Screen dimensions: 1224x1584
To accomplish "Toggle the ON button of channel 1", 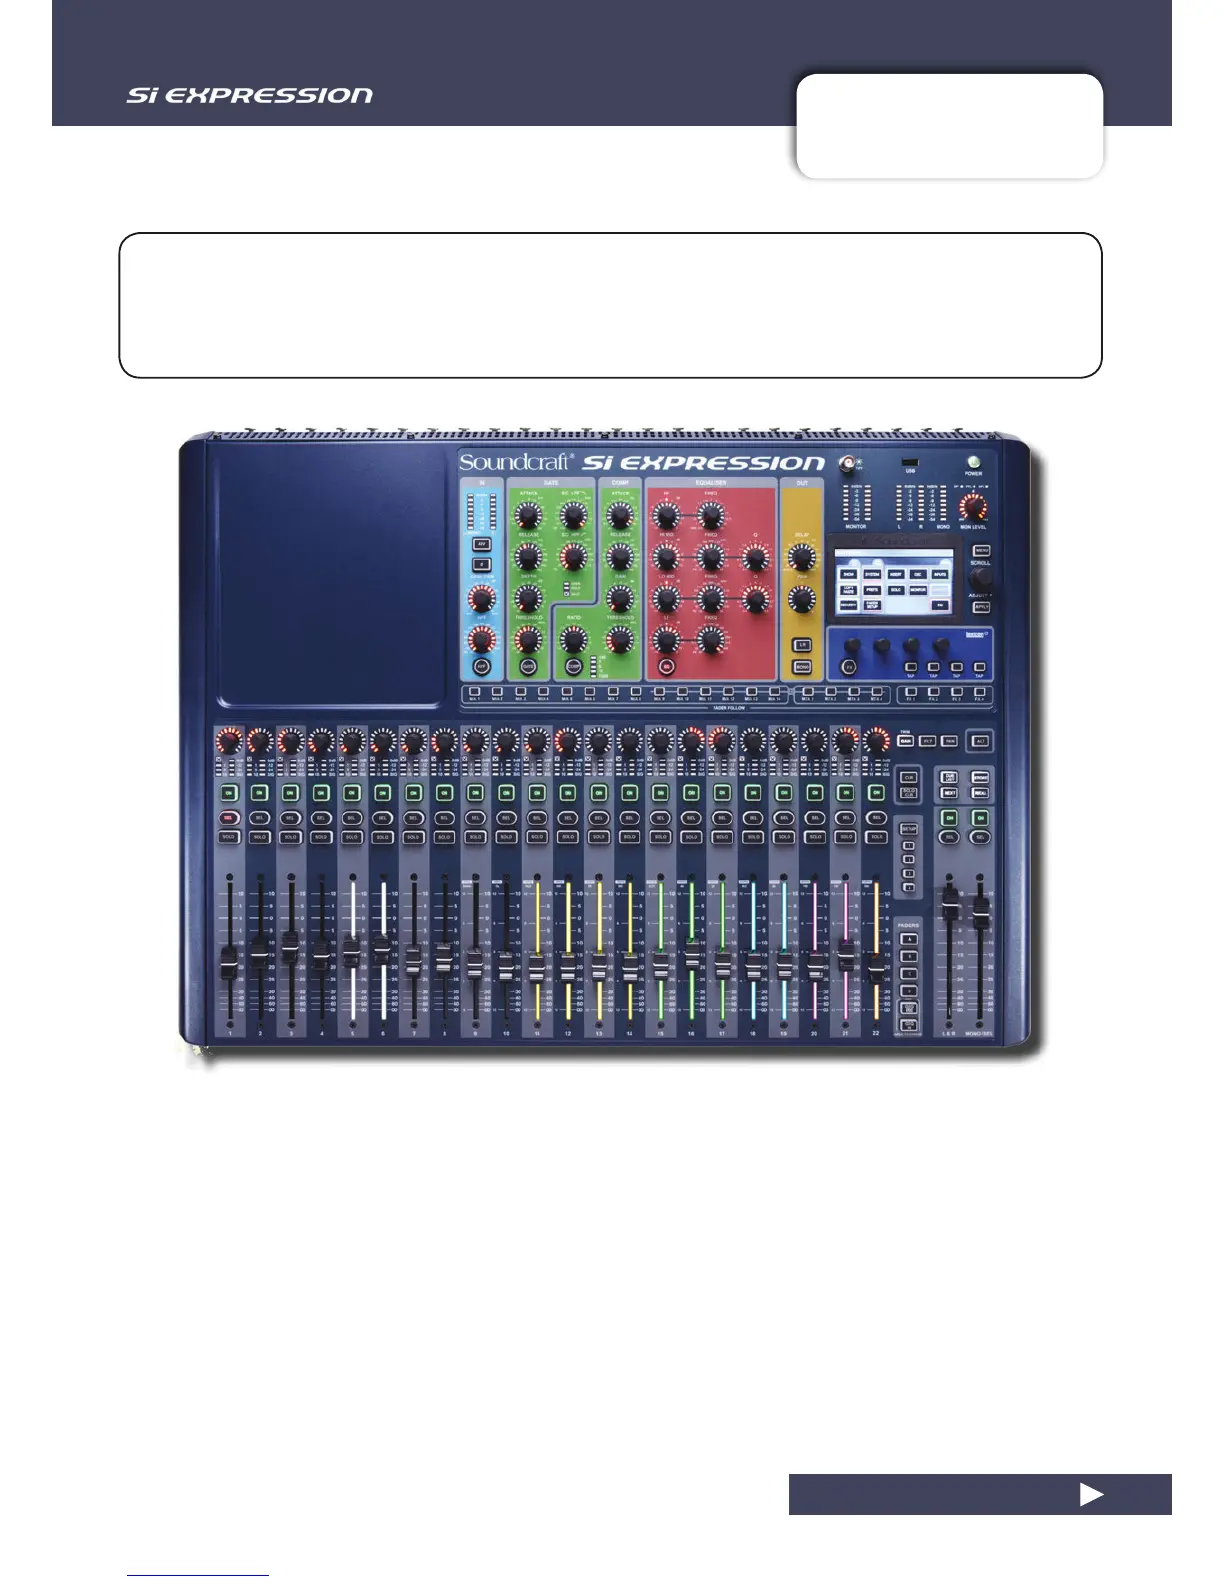I will [x=229, y=792].
